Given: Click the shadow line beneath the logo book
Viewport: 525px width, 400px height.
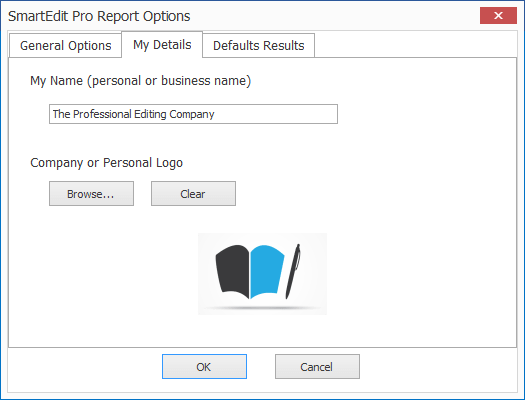Looking at the screenshot, I should point(262,308).
